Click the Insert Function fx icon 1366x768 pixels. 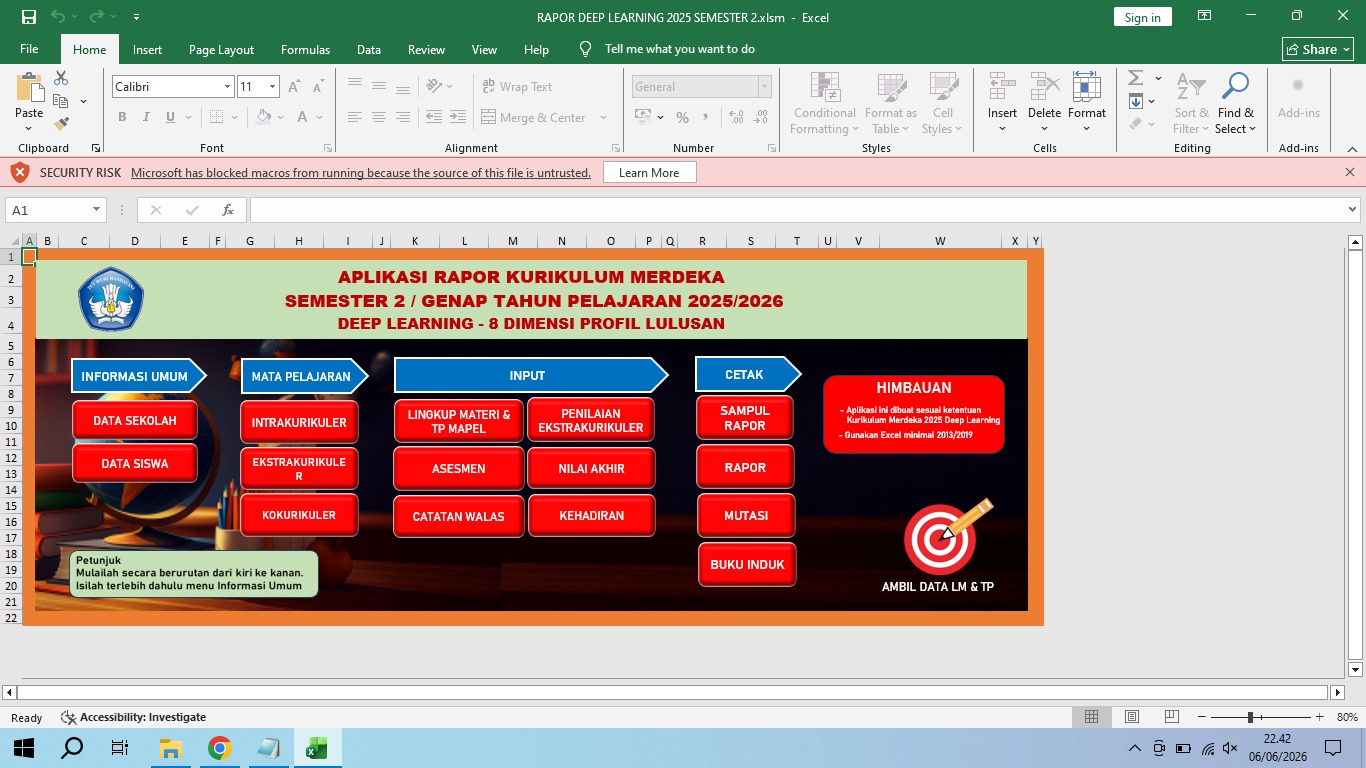coord(228,210)
